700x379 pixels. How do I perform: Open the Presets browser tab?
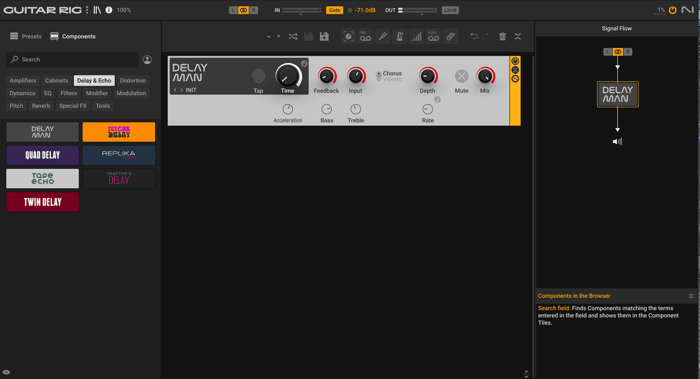click(26, 36)
